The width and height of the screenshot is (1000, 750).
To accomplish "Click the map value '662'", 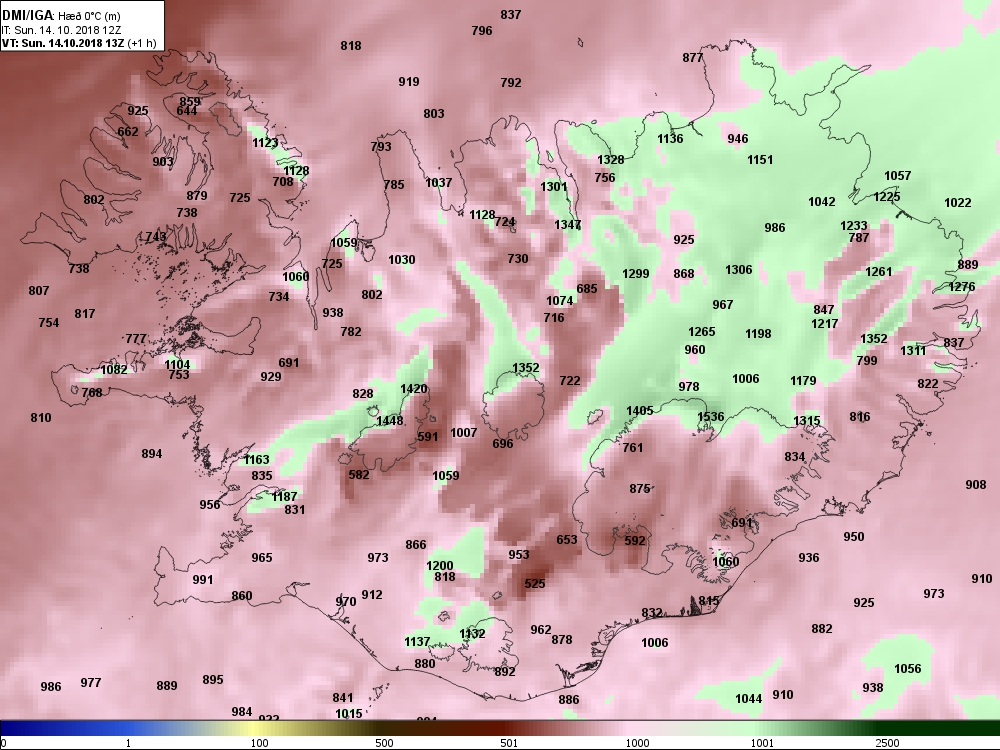I will tap(128, 131).
